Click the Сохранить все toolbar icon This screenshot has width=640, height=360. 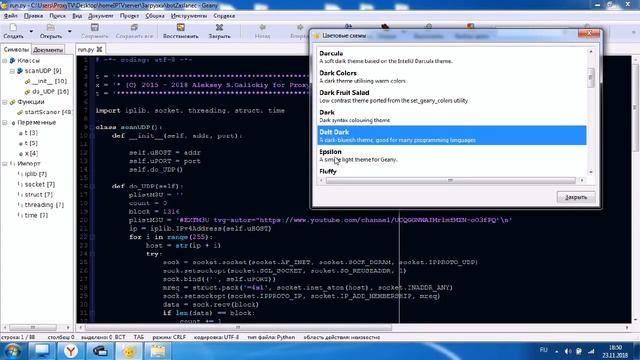point(134,31)
